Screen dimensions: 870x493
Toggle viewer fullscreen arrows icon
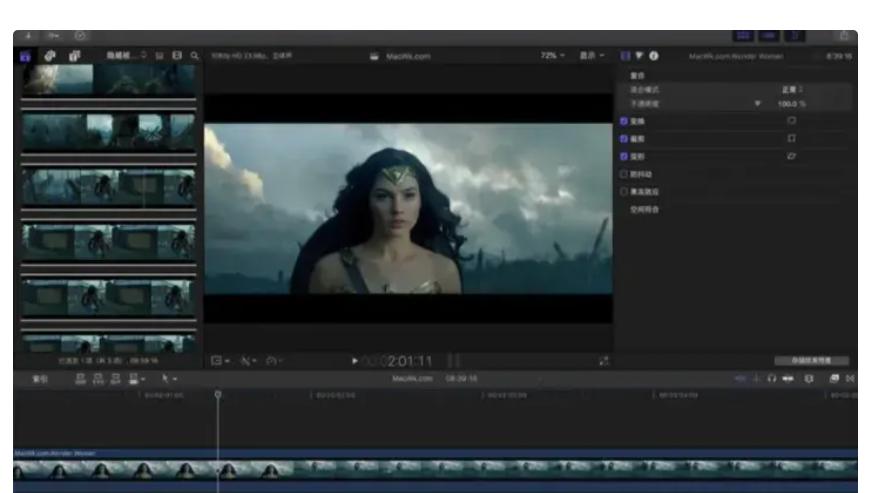pyautogui.click(x=603, y=361)
